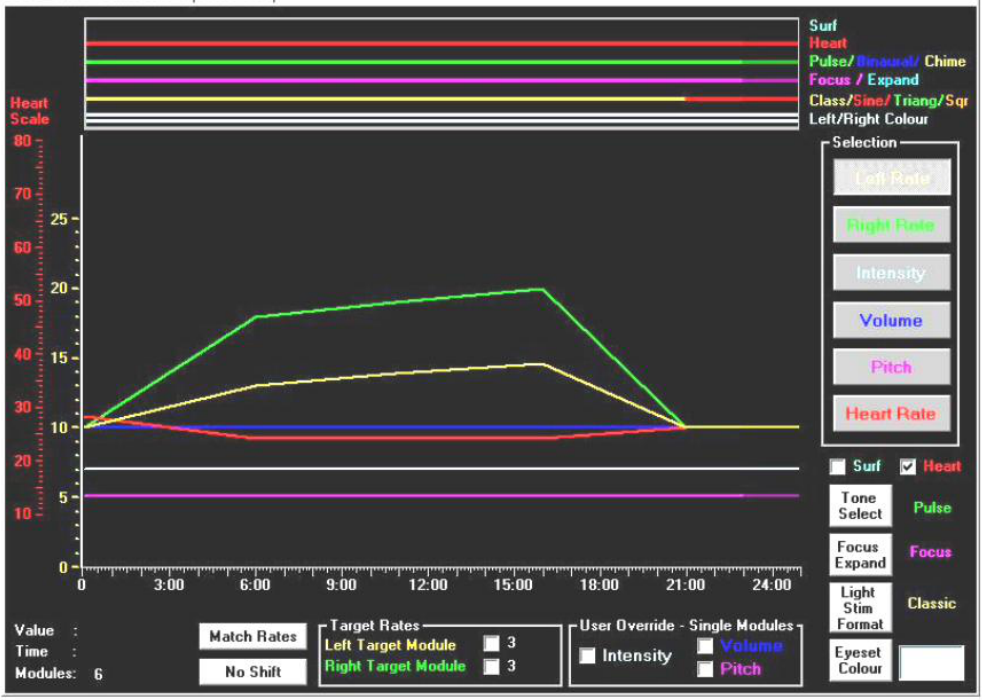Click the yellow Class track line
The image size is (982, 700).
tap(385, 99)
